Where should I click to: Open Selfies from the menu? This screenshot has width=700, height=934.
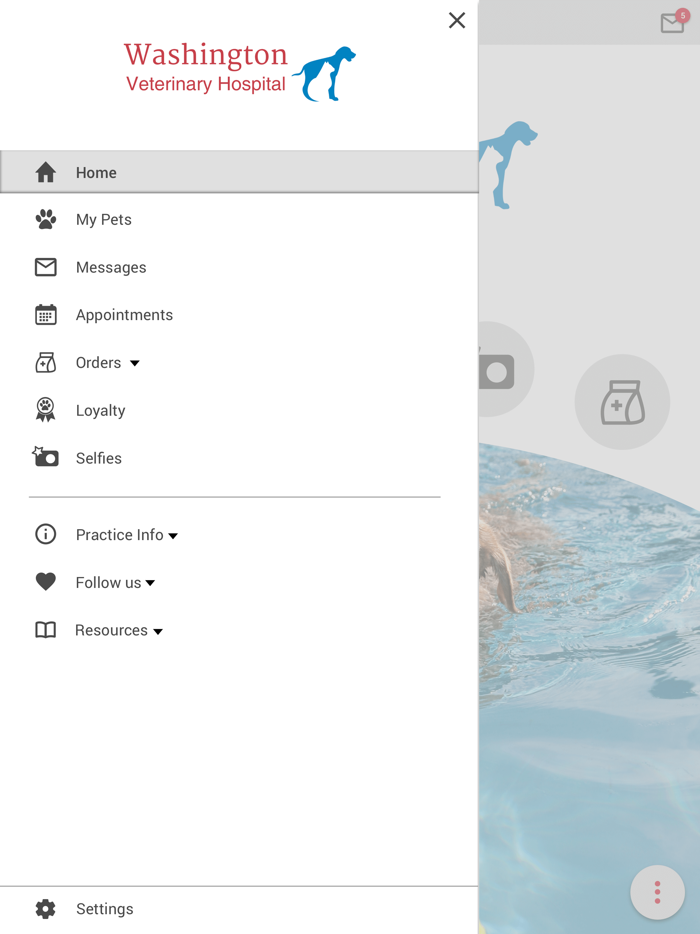pyautogui.click(x=98, y=458)
